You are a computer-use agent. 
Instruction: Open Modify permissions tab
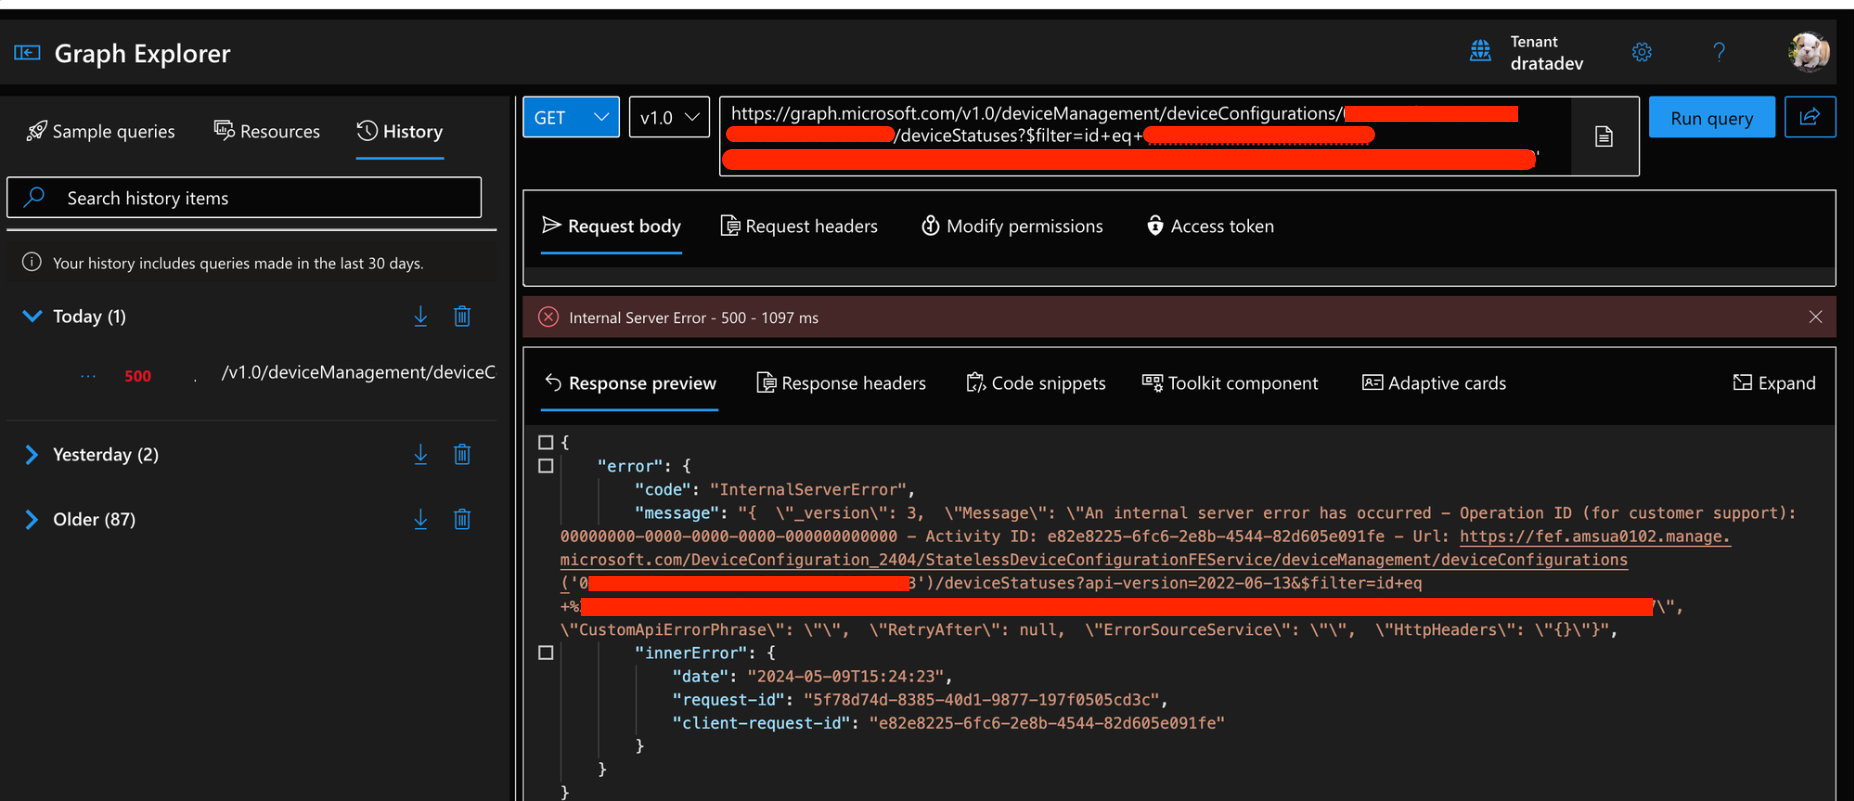(x=1012, y=226)
